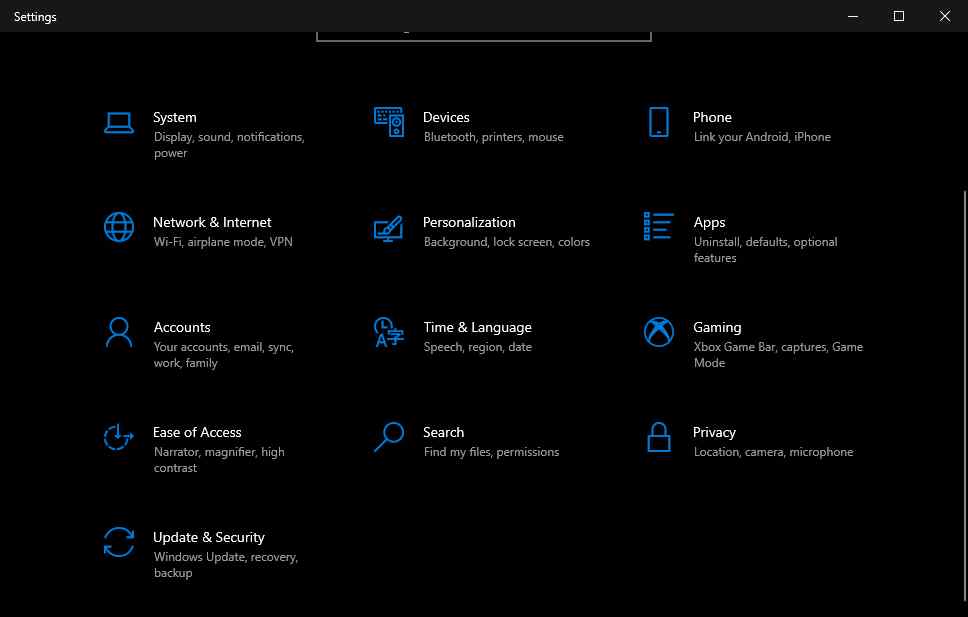Minimize the Settings window
968x617 pixels.
pyautogui.click(x=853, y=16)
